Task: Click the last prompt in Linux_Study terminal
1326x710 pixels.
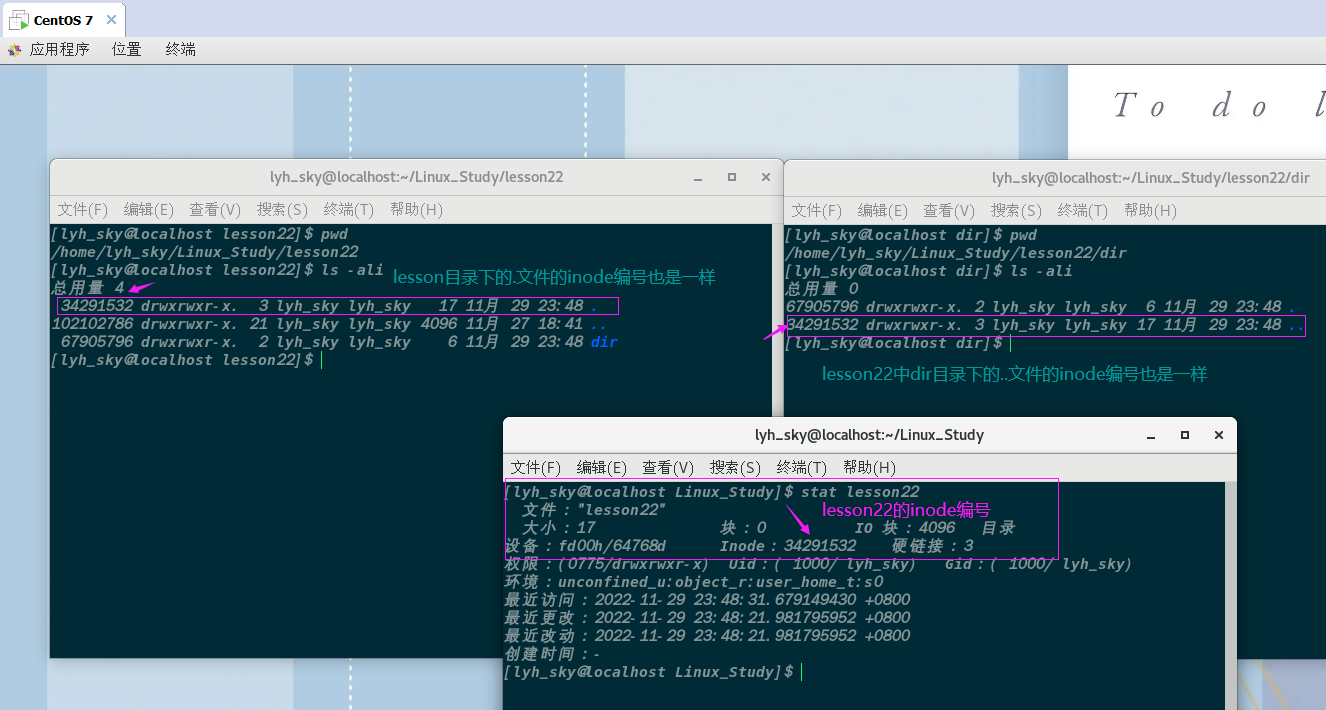Action: (649, 672)
